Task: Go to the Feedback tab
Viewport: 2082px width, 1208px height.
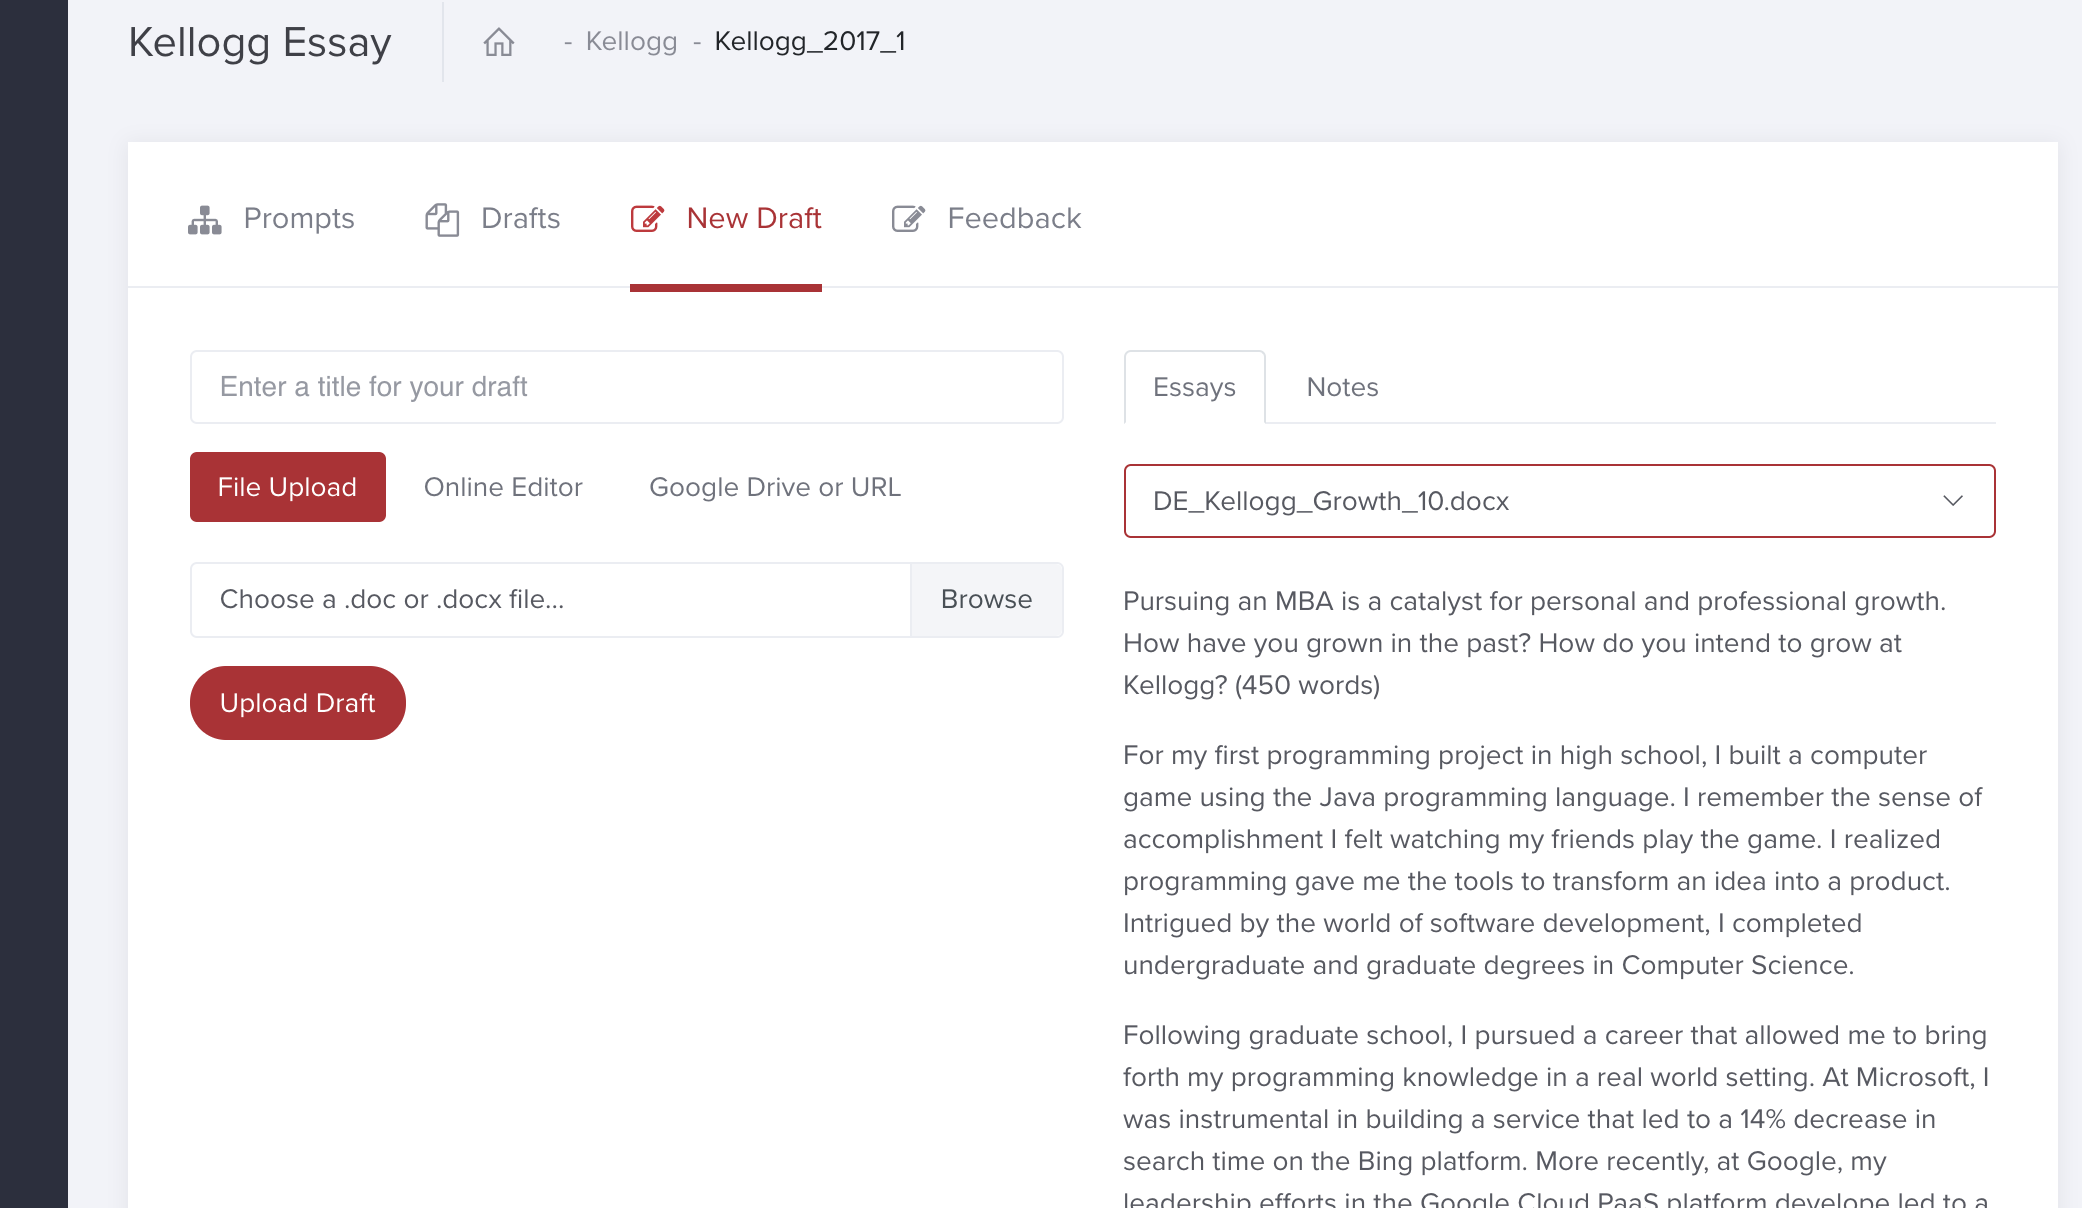Action: [1014, 219]
